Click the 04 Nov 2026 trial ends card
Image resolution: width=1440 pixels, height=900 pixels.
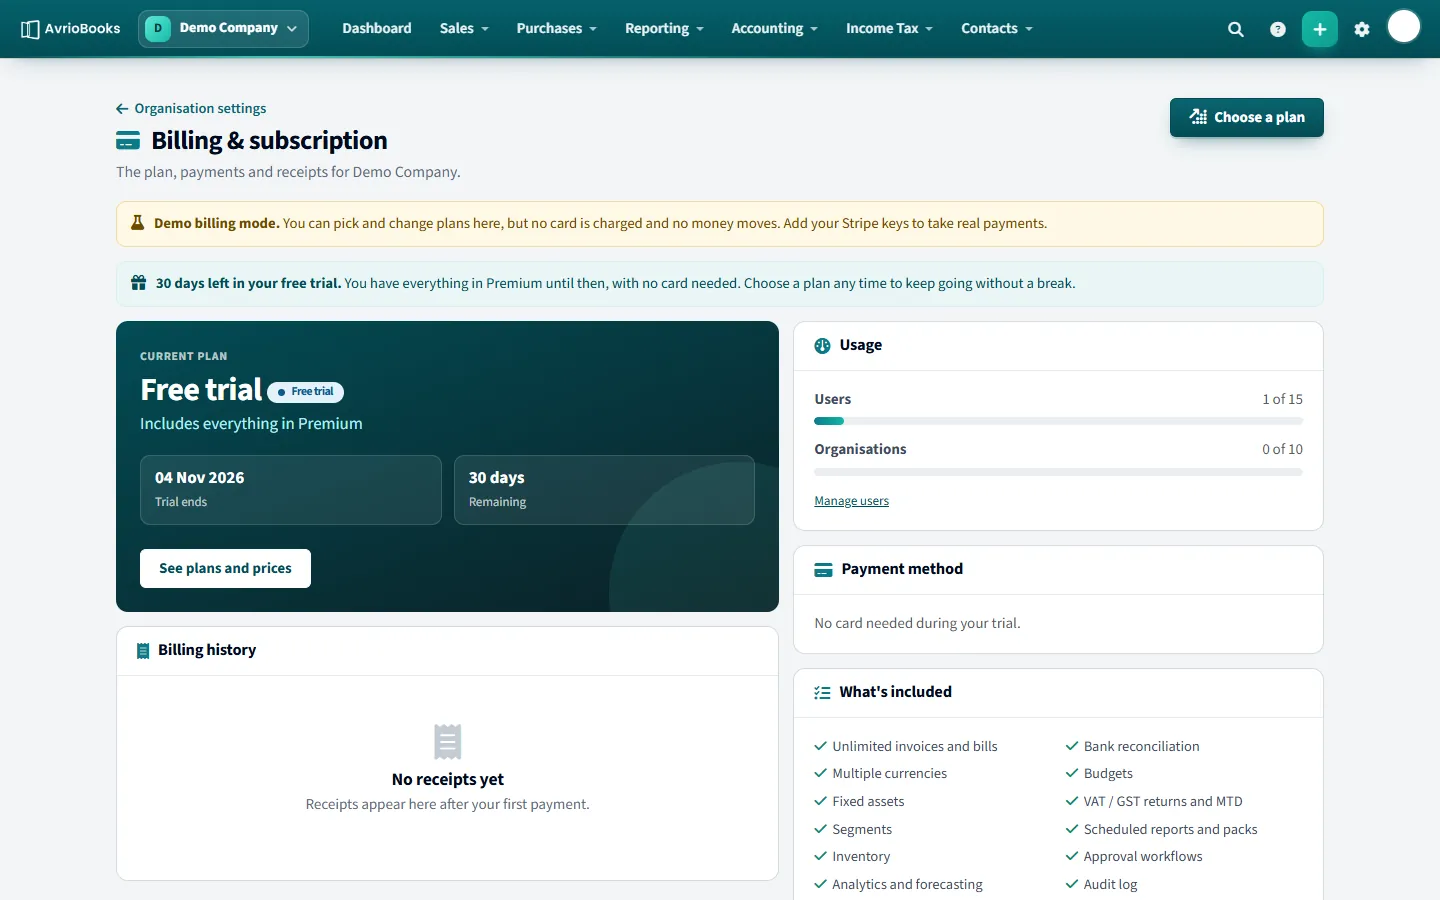click(x=291, y=490)
